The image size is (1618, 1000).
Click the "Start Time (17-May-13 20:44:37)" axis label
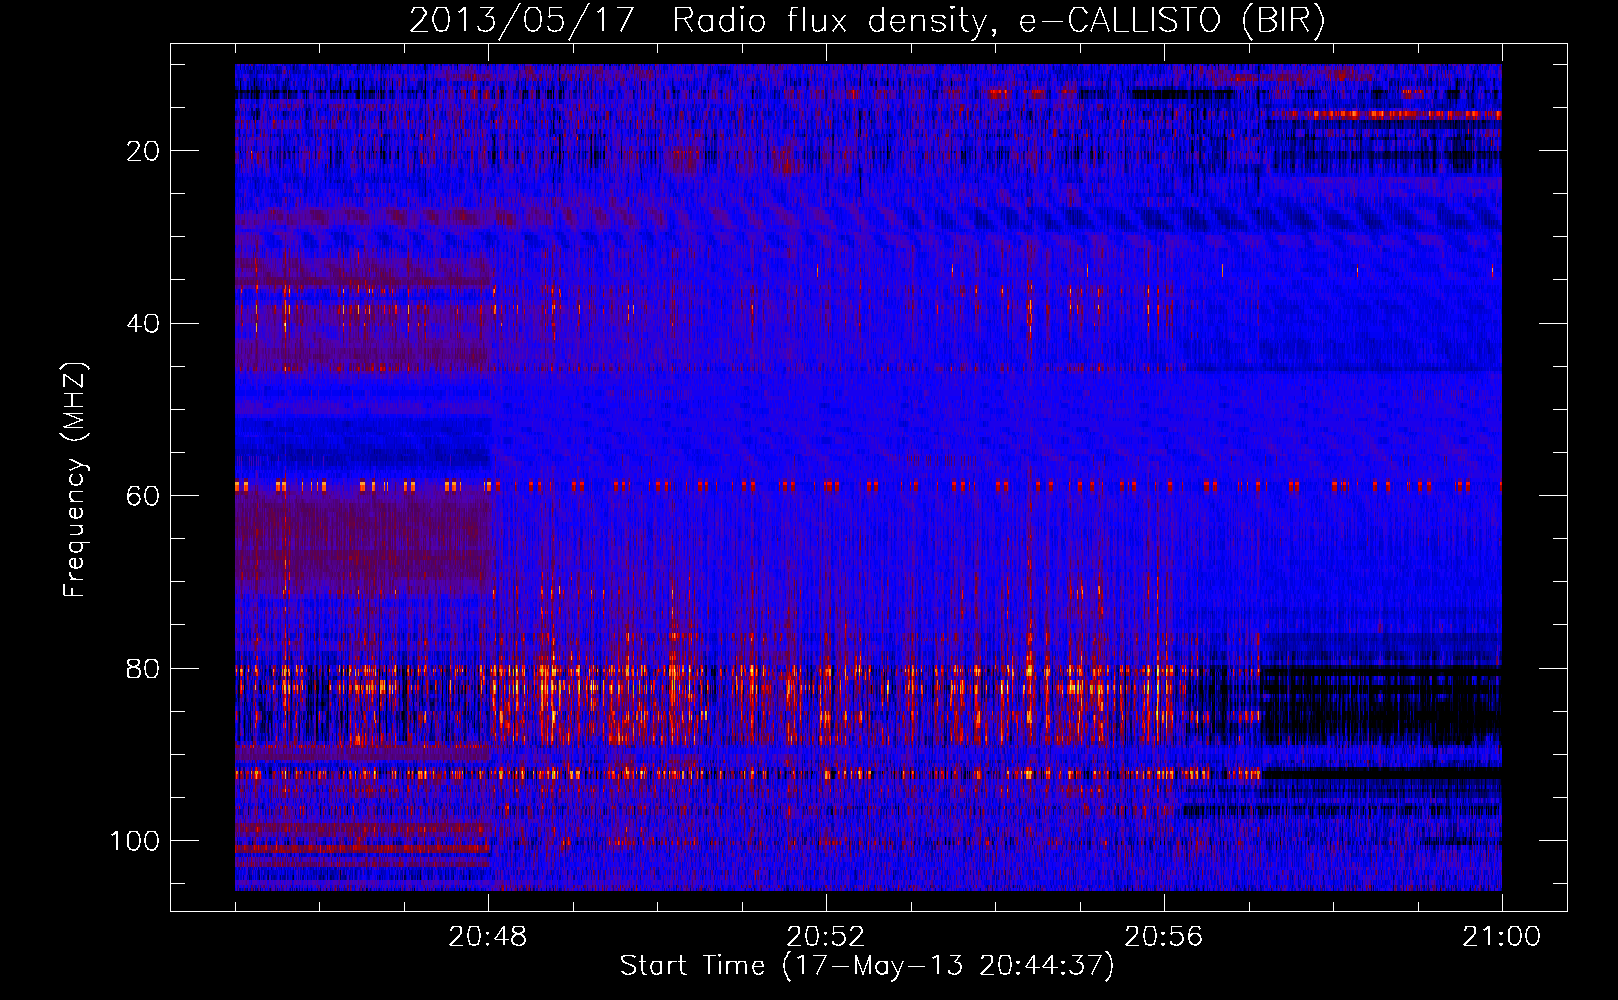point(867,966)
